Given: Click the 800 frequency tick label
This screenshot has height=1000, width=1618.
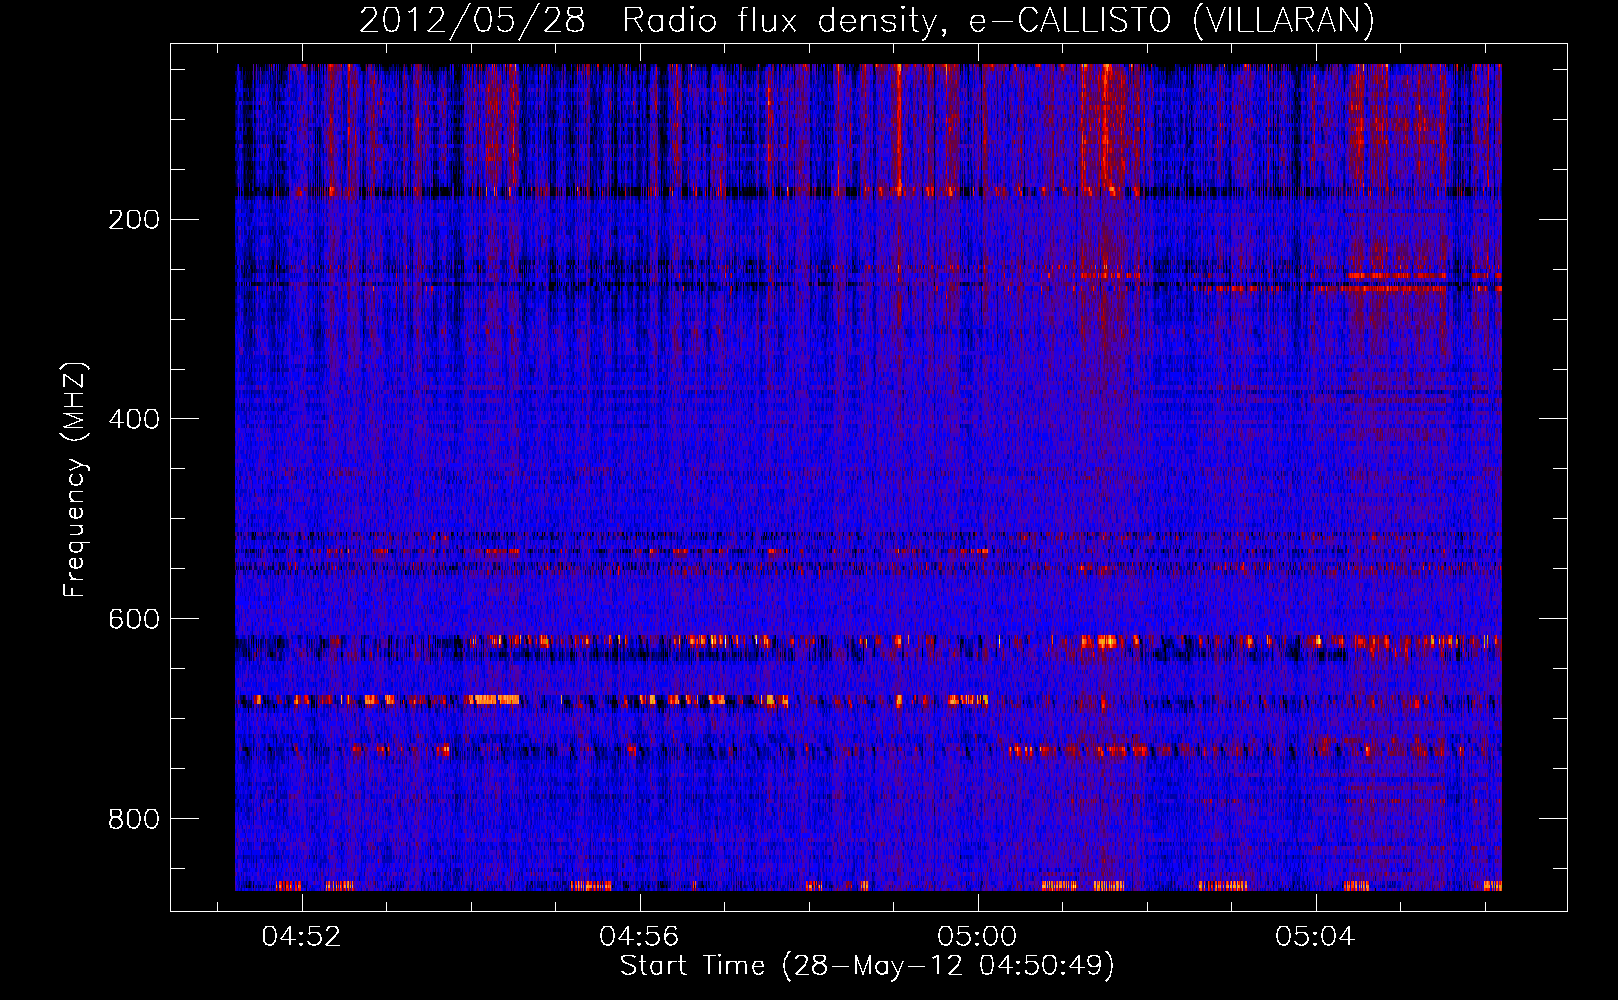Looking at the screenshot, I should point(134,819).
